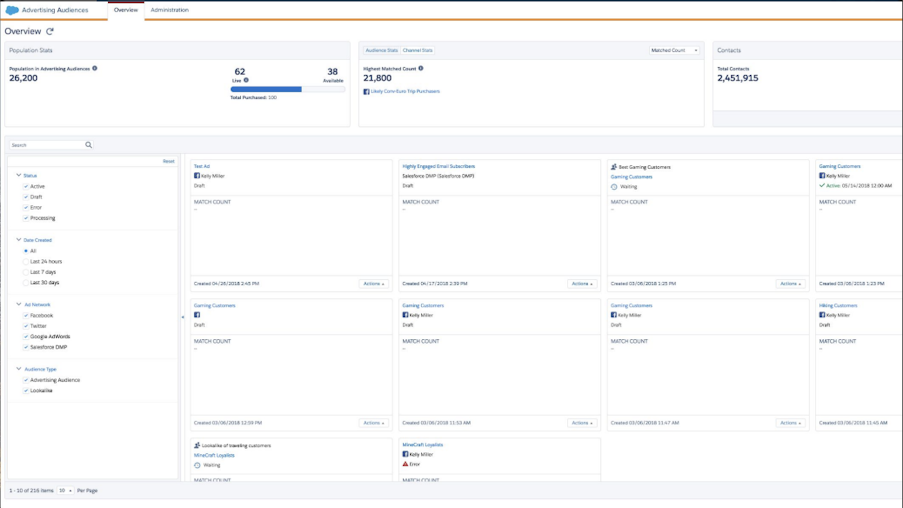903x508 pixels.
Task: Collapse the Status filter section
Action: [x=18, y=175]
